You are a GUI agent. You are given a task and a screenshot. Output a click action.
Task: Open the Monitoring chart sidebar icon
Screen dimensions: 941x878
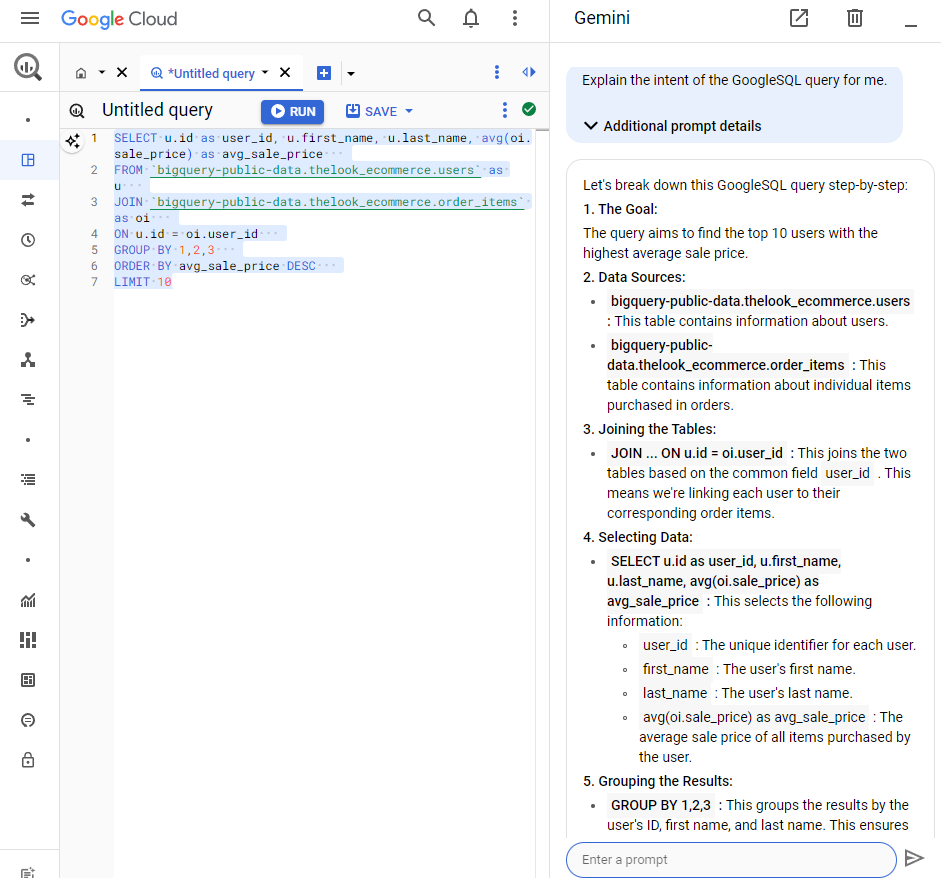click(x=28, y=600)
